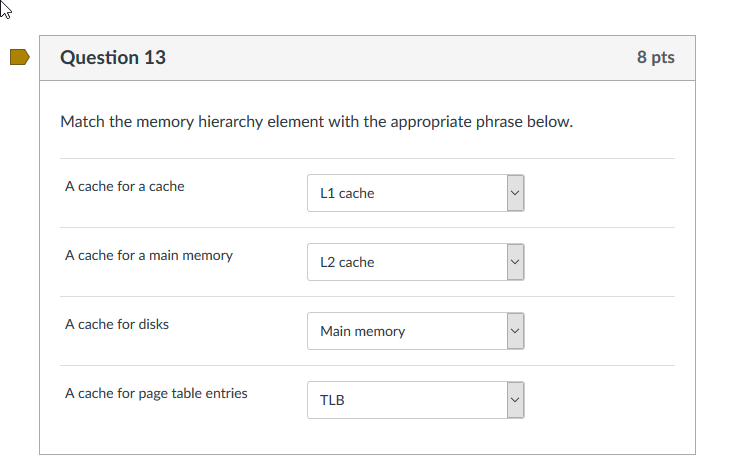Click the Question 13 heading
This screenshot has height=465, width=735.
tap(113, 58)
